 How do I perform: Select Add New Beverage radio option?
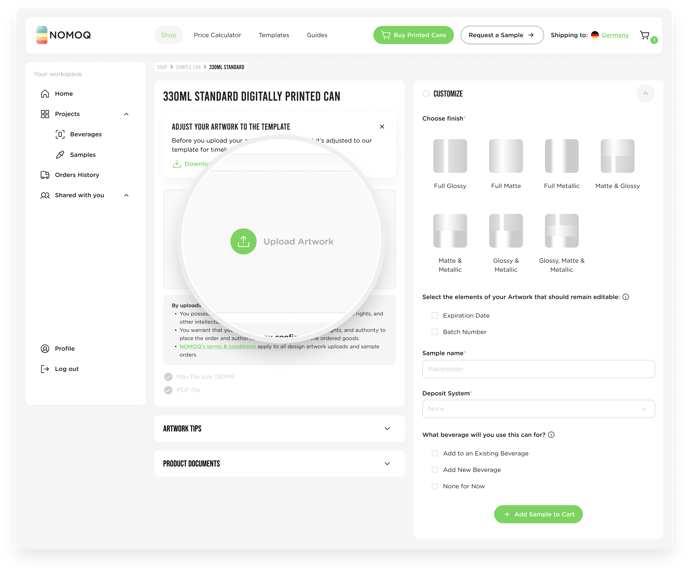pos(434,470)
